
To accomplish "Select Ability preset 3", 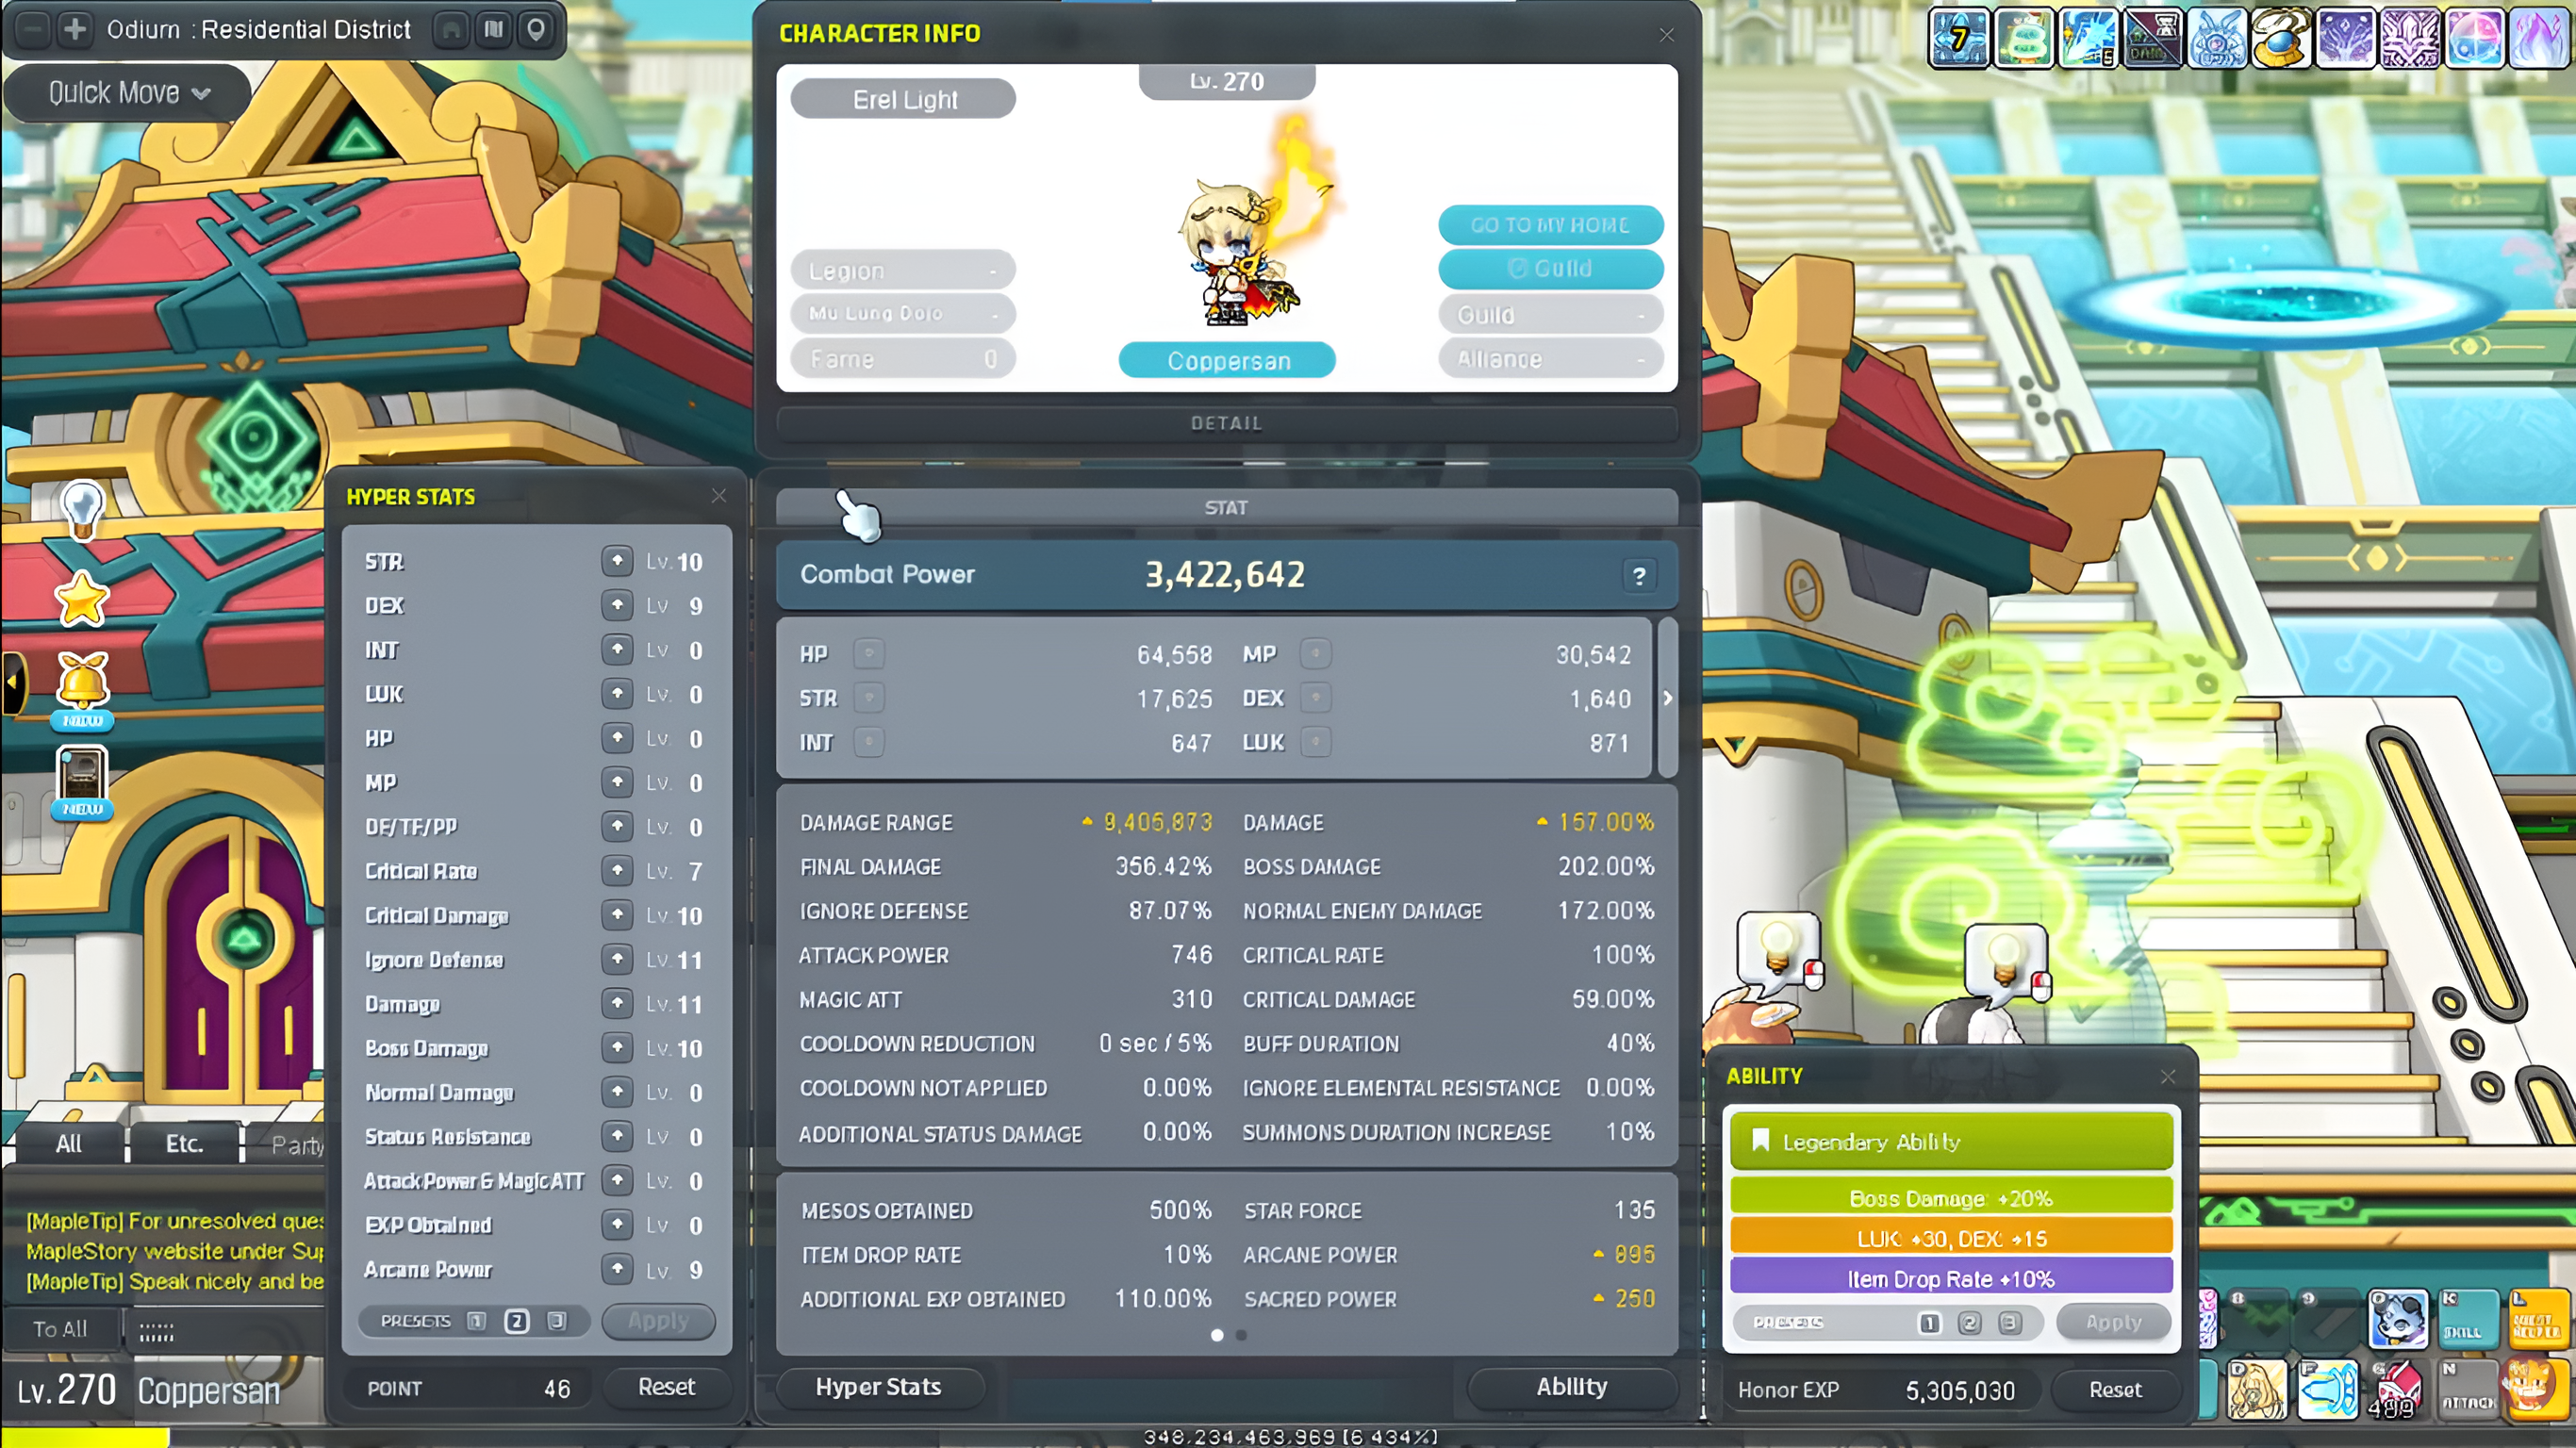I will click(x=2009, y=1323).
